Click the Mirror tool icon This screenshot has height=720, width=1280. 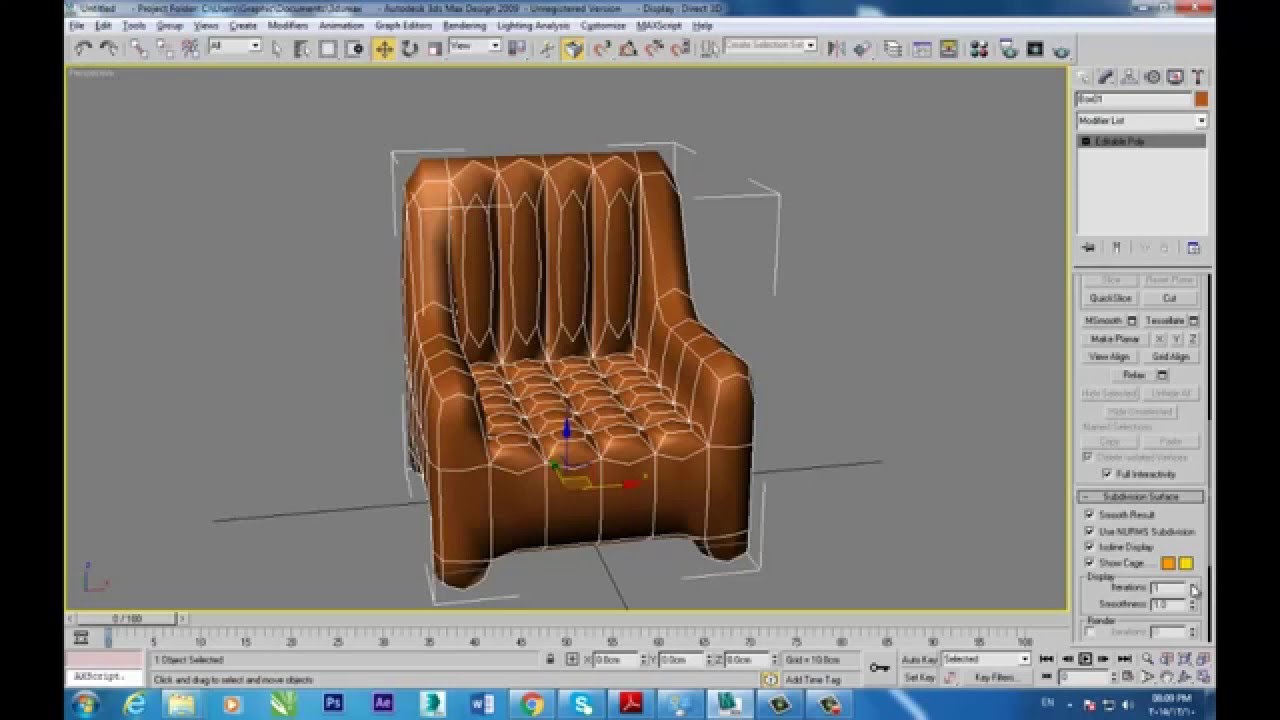(x=838, y=48)
